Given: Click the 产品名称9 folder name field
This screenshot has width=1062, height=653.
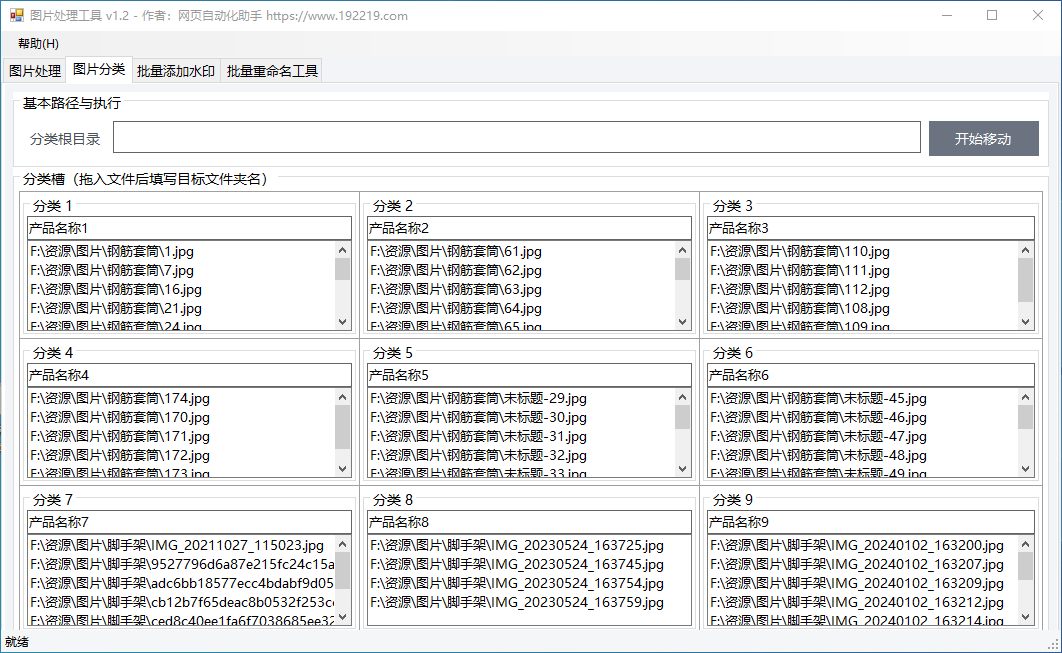Looking at the screenshot, I should [869, 522].
